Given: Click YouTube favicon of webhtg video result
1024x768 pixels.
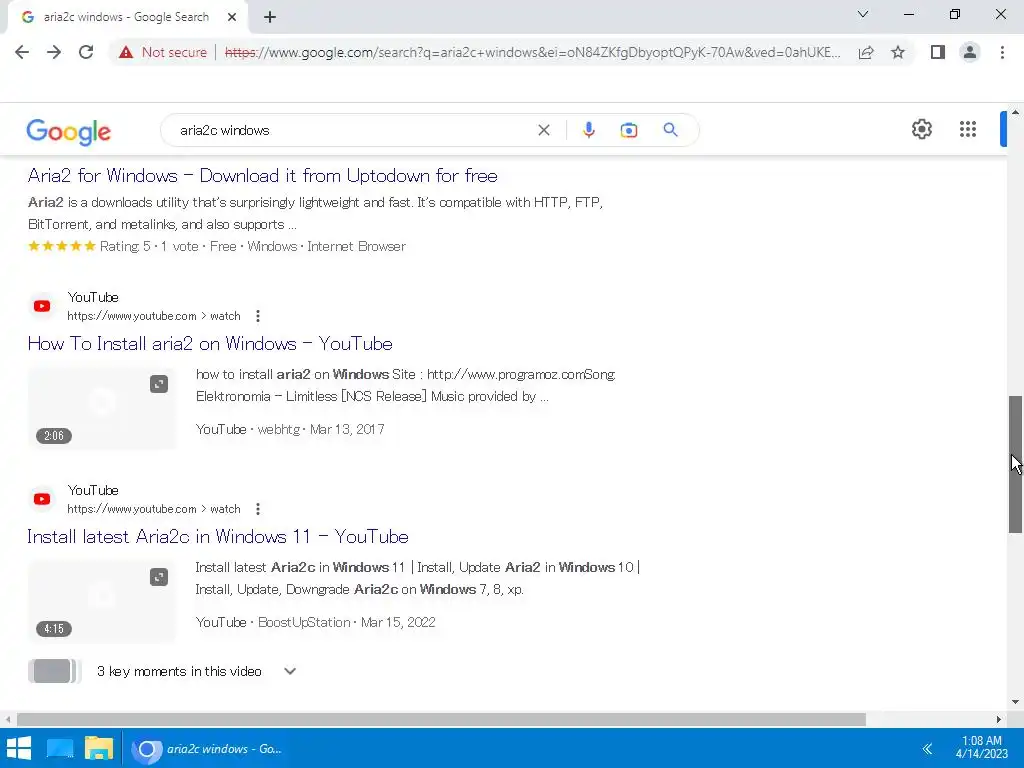Looking at the screenshot, I should (x=42, y=306).
